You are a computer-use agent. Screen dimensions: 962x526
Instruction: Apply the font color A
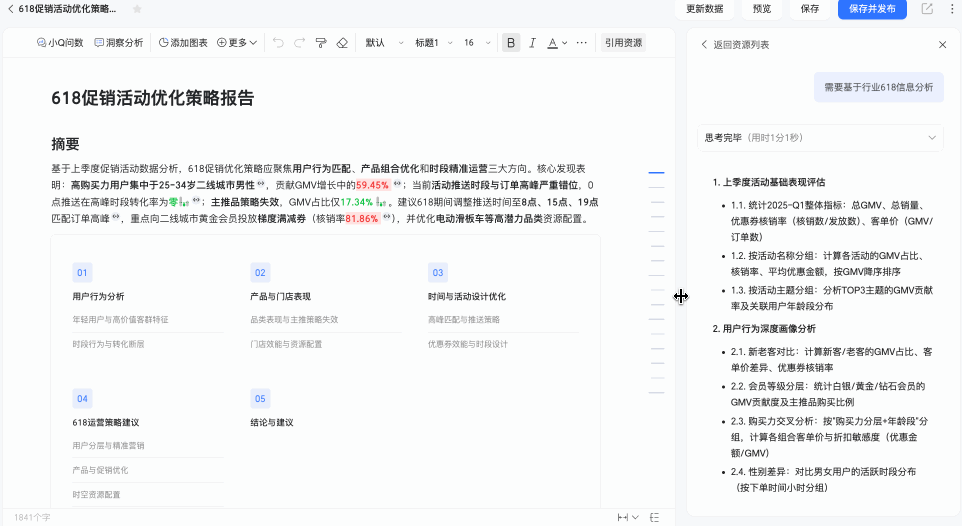552,43
